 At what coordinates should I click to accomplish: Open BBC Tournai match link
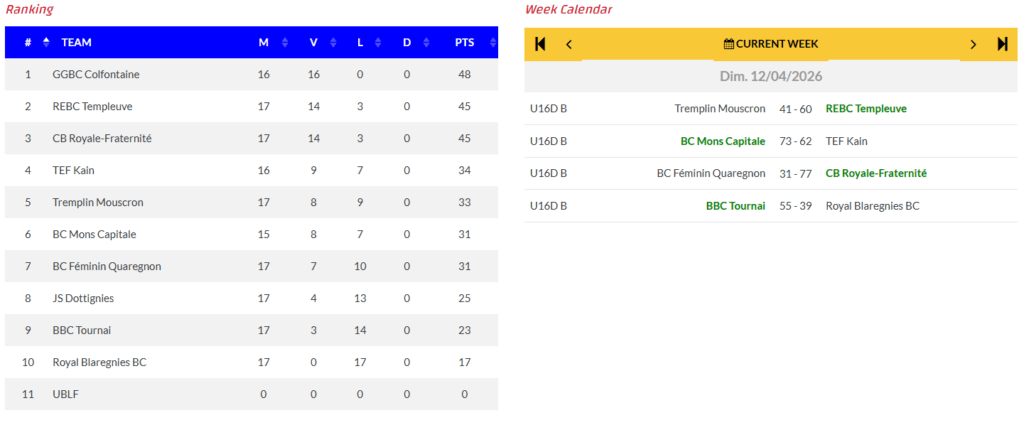tap(735, 206)
